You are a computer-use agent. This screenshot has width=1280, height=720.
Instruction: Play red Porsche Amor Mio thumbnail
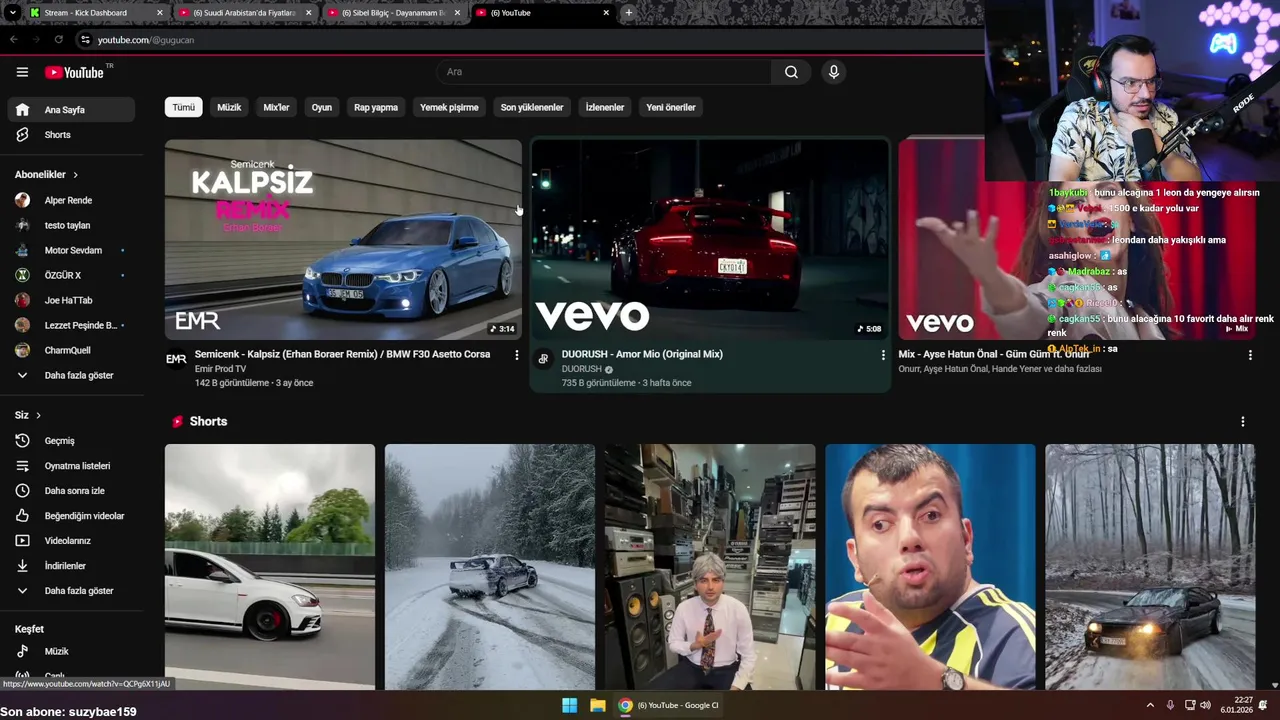click(x=710, y=240)
